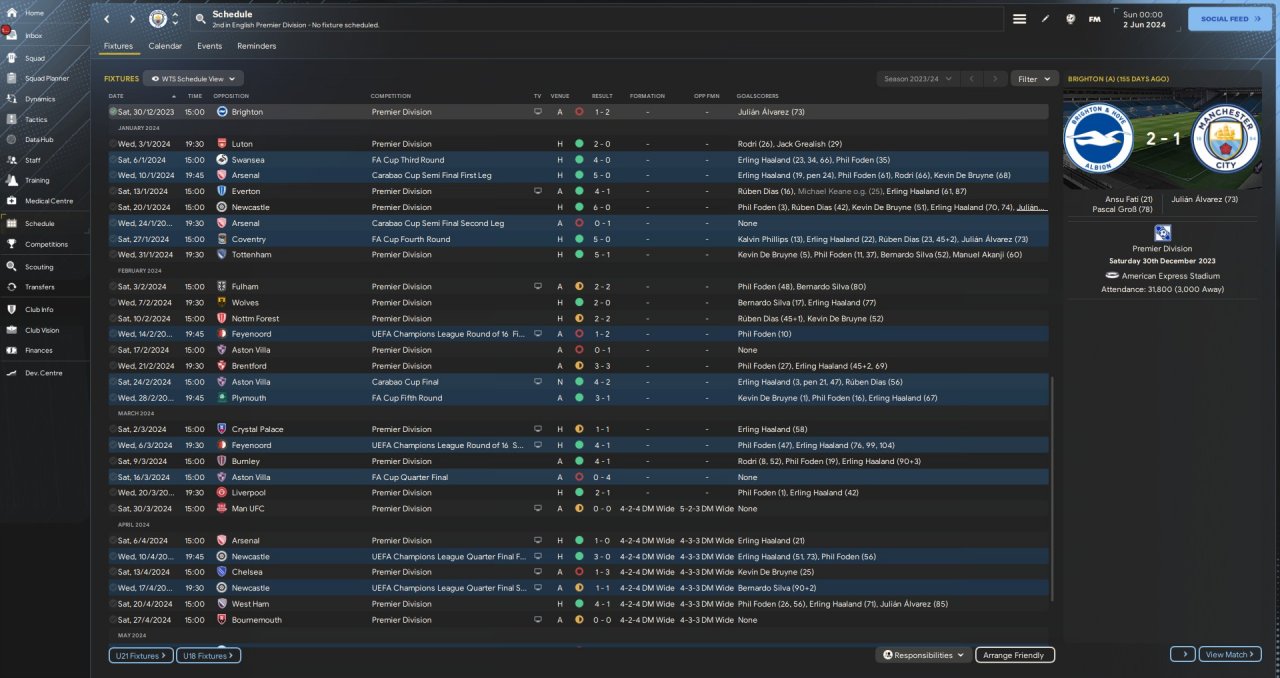Viewport: 1280px width, 678px height.
Task: Open the FM menu icon
Action: click(x=1094, y=19)
